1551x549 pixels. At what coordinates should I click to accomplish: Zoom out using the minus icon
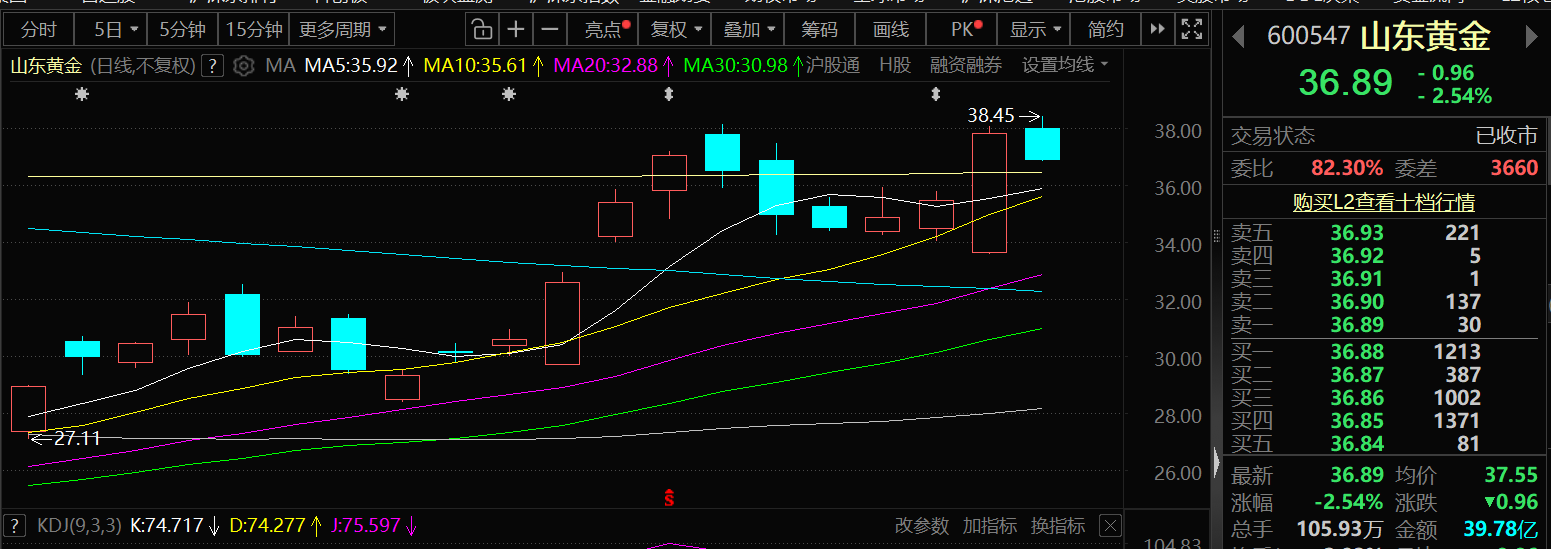pyautogui.click(x=549, y=29)
